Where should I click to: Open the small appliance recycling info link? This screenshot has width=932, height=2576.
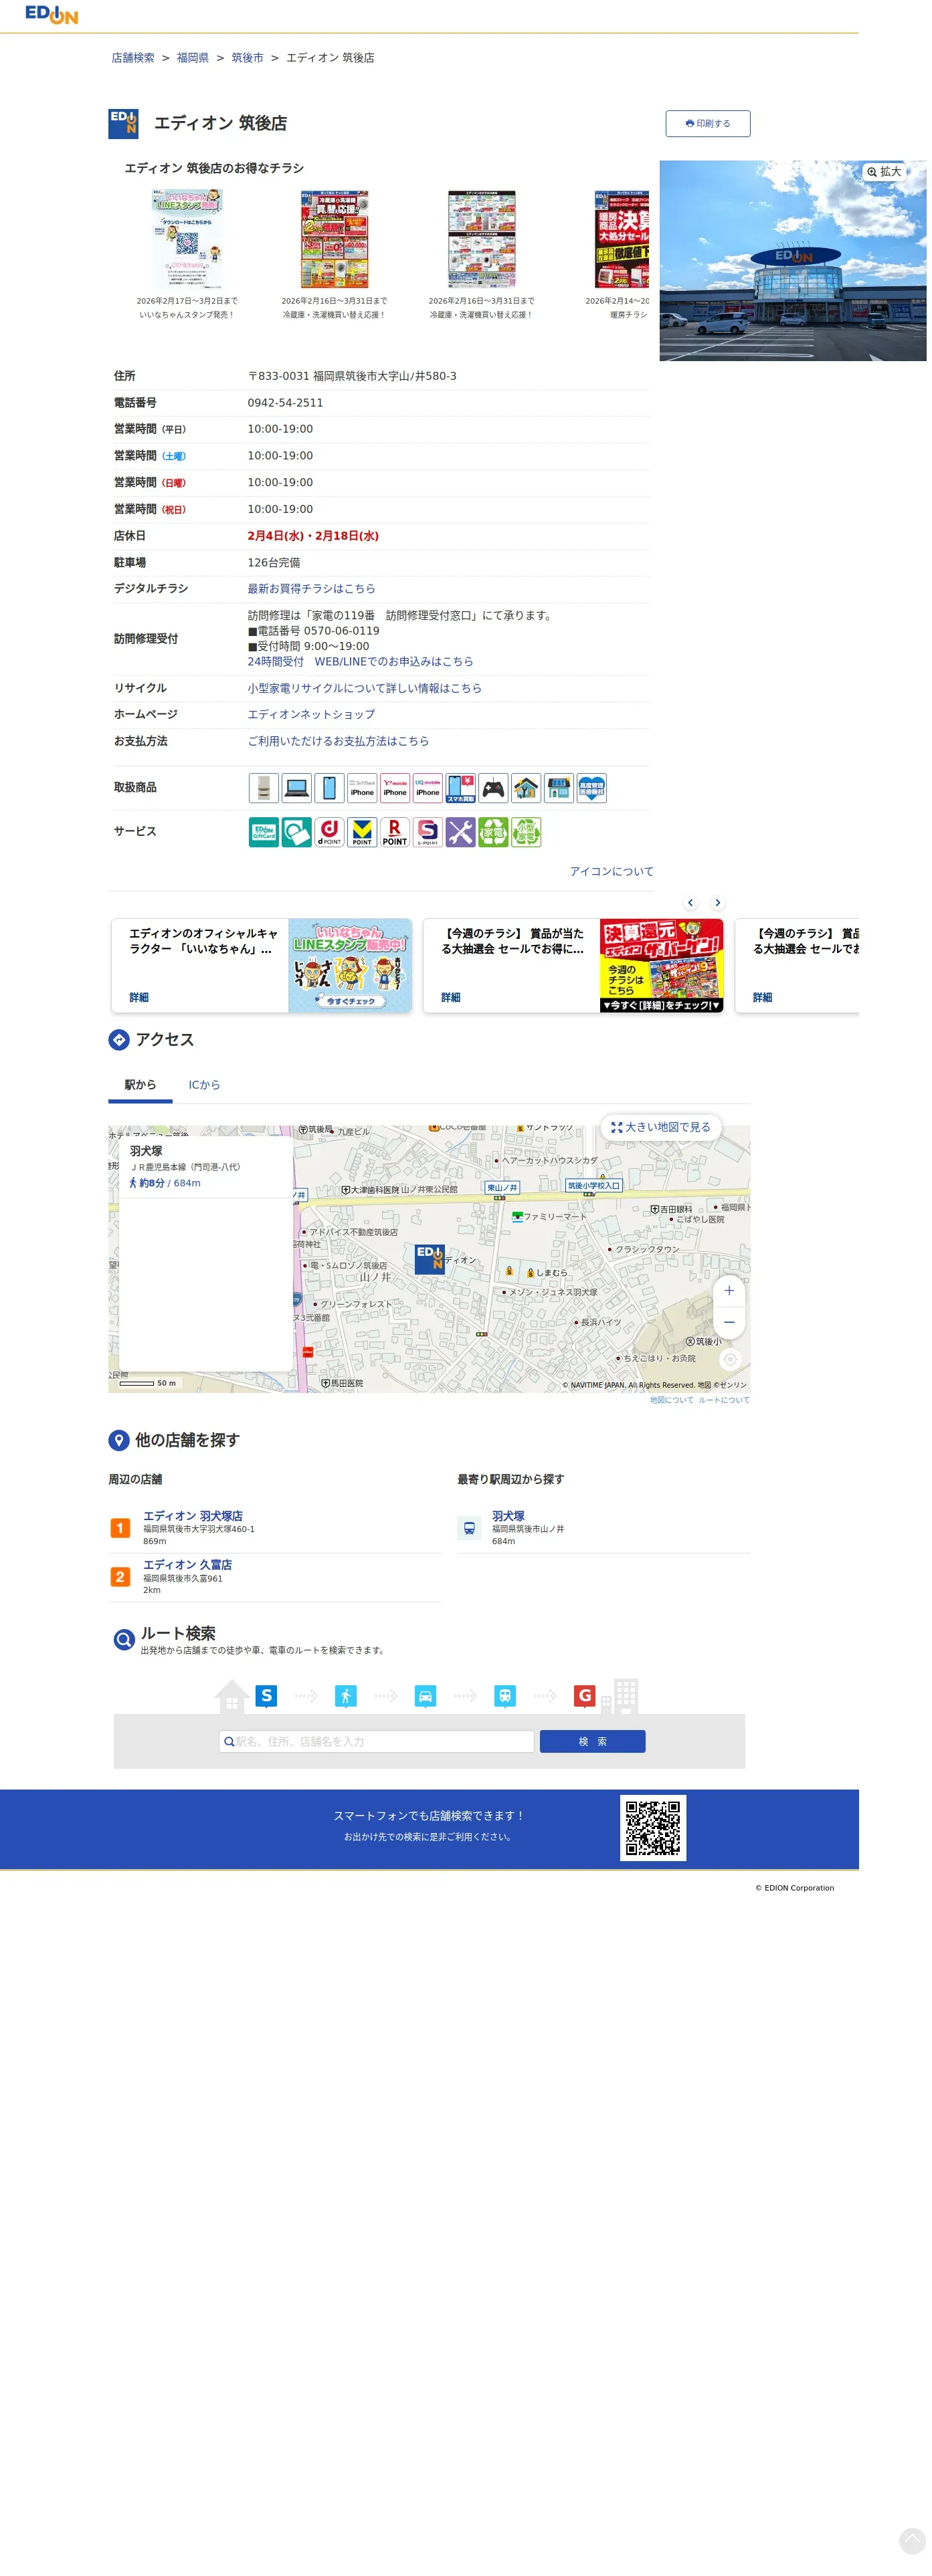pos(364,689)
